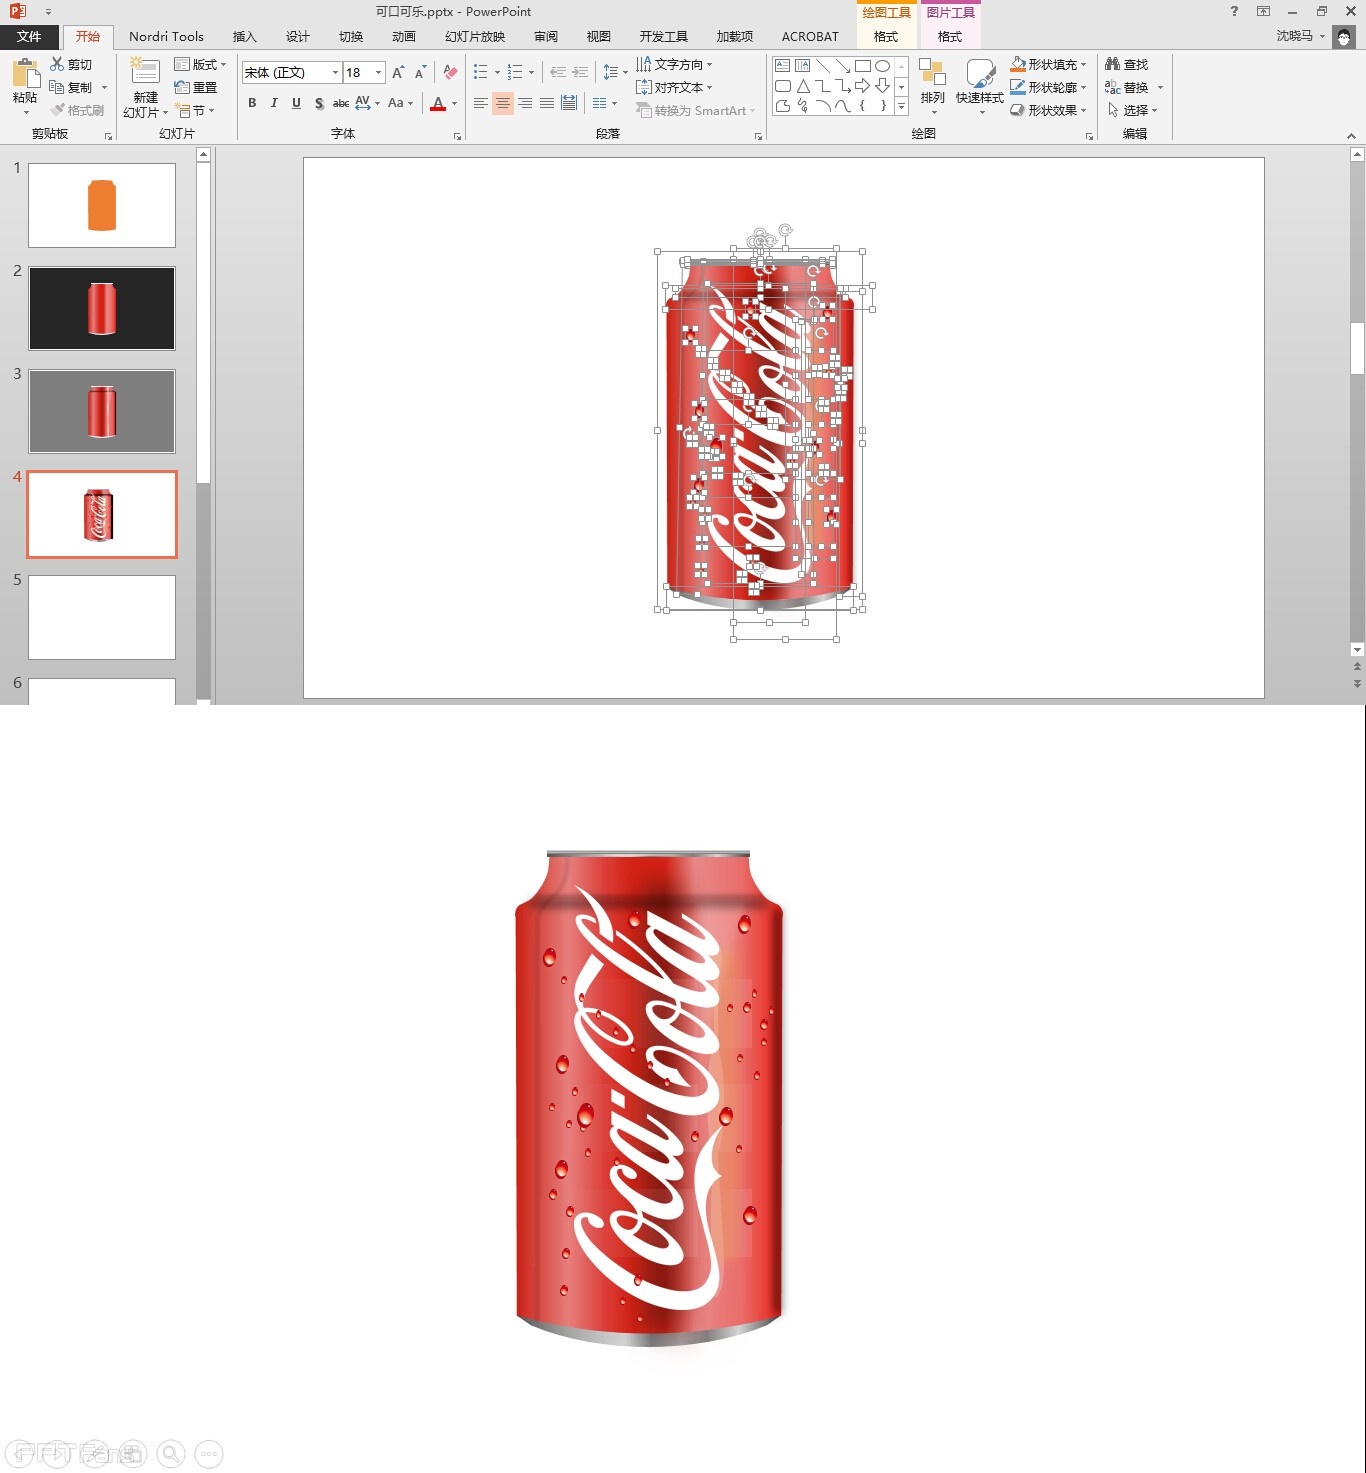Toggle bold formatting
This screenshot has width=1366, height=1473.
[x=252, y=103]
